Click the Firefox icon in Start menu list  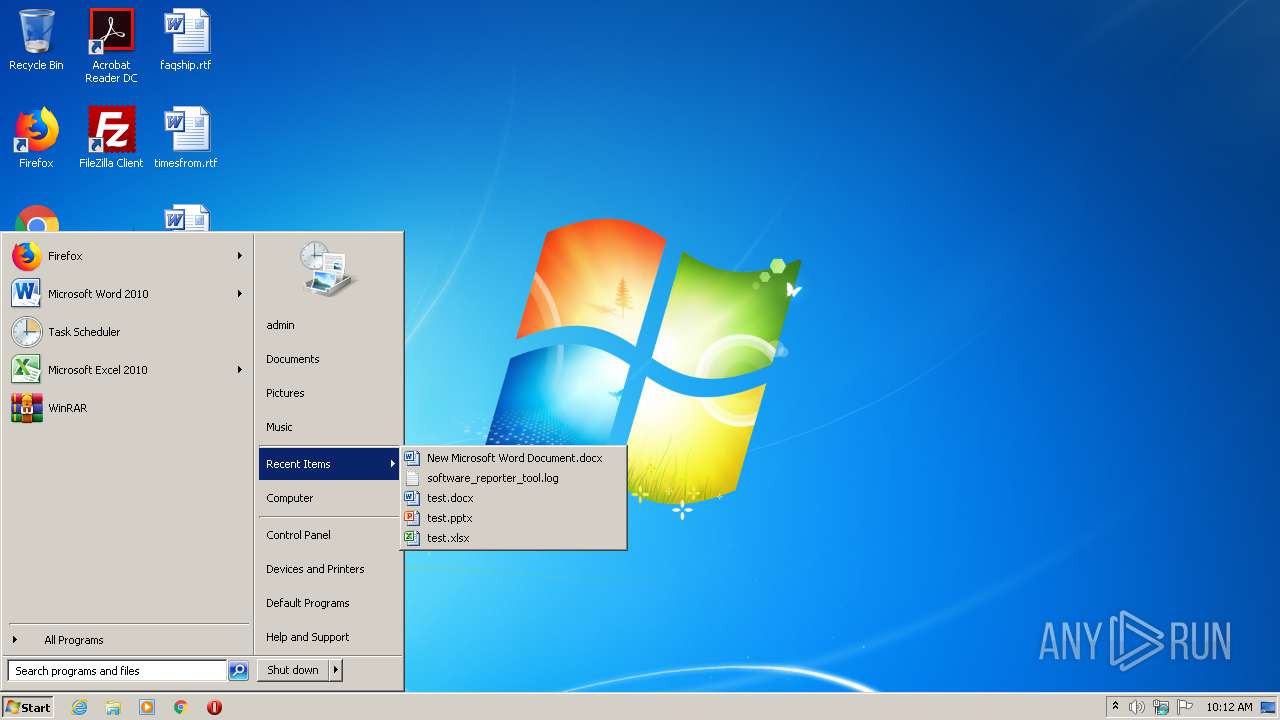click(x=27, y=256)
